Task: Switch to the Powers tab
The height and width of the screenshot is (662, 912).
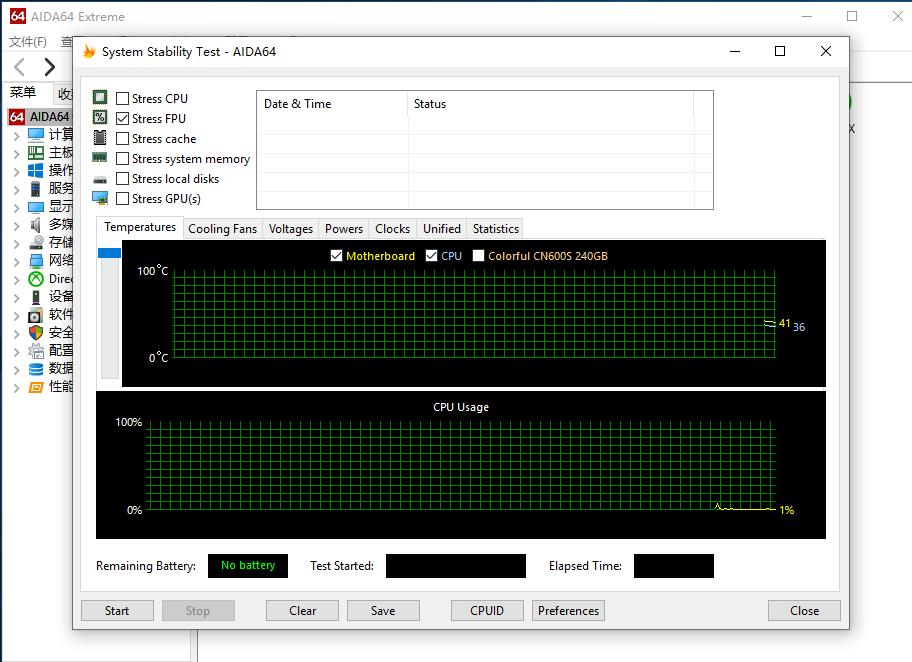Action: click(x=344, y=229)
